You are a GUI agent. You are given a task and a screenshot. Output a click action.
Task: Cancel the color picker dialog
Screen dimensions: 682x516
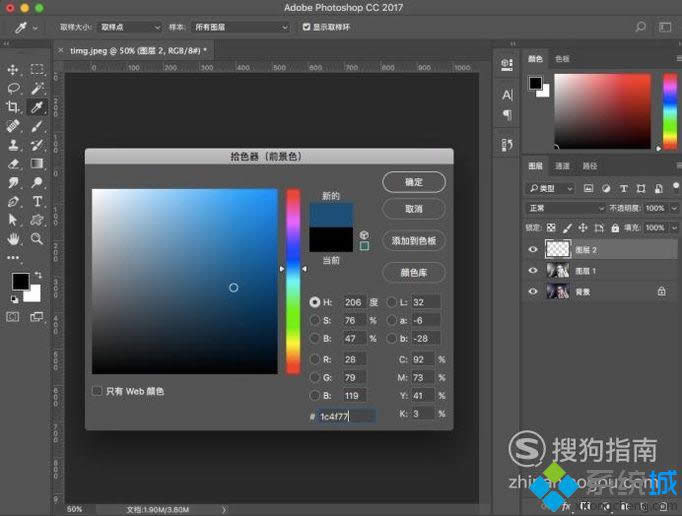point(414,209)
